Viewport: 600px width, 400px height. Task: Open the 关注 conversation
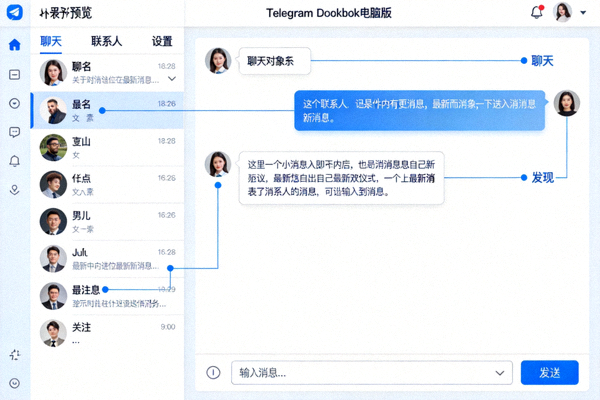point(108,333)
